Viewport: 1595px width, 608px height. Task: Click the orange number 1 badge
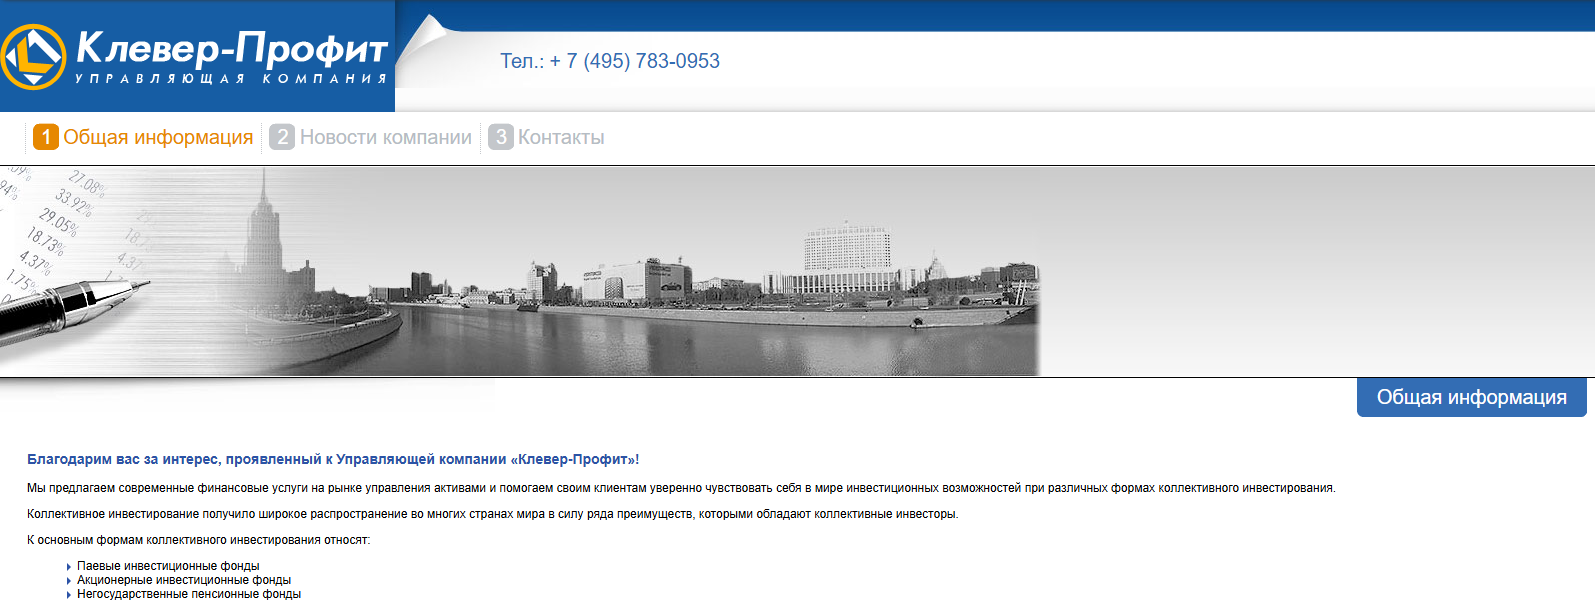click(46, 137)
